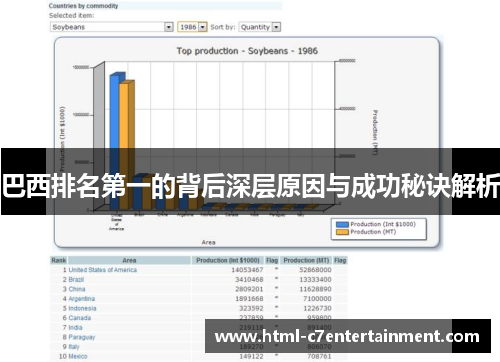The image size is (500, 362).
Task: Click the Indonesia country link
Action: 82,308
